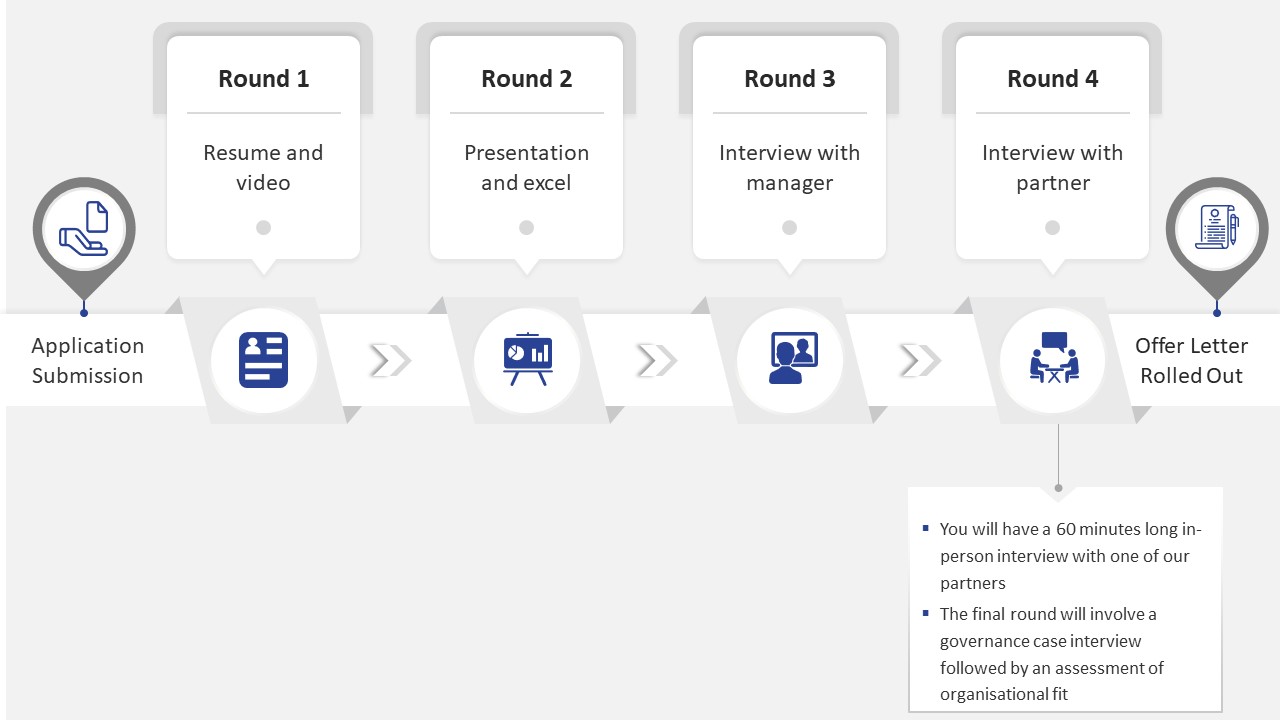Viewport: 1280px width, 720px height.
Task: Click the 60 minutes interview bullet text
Action: 1070,556
